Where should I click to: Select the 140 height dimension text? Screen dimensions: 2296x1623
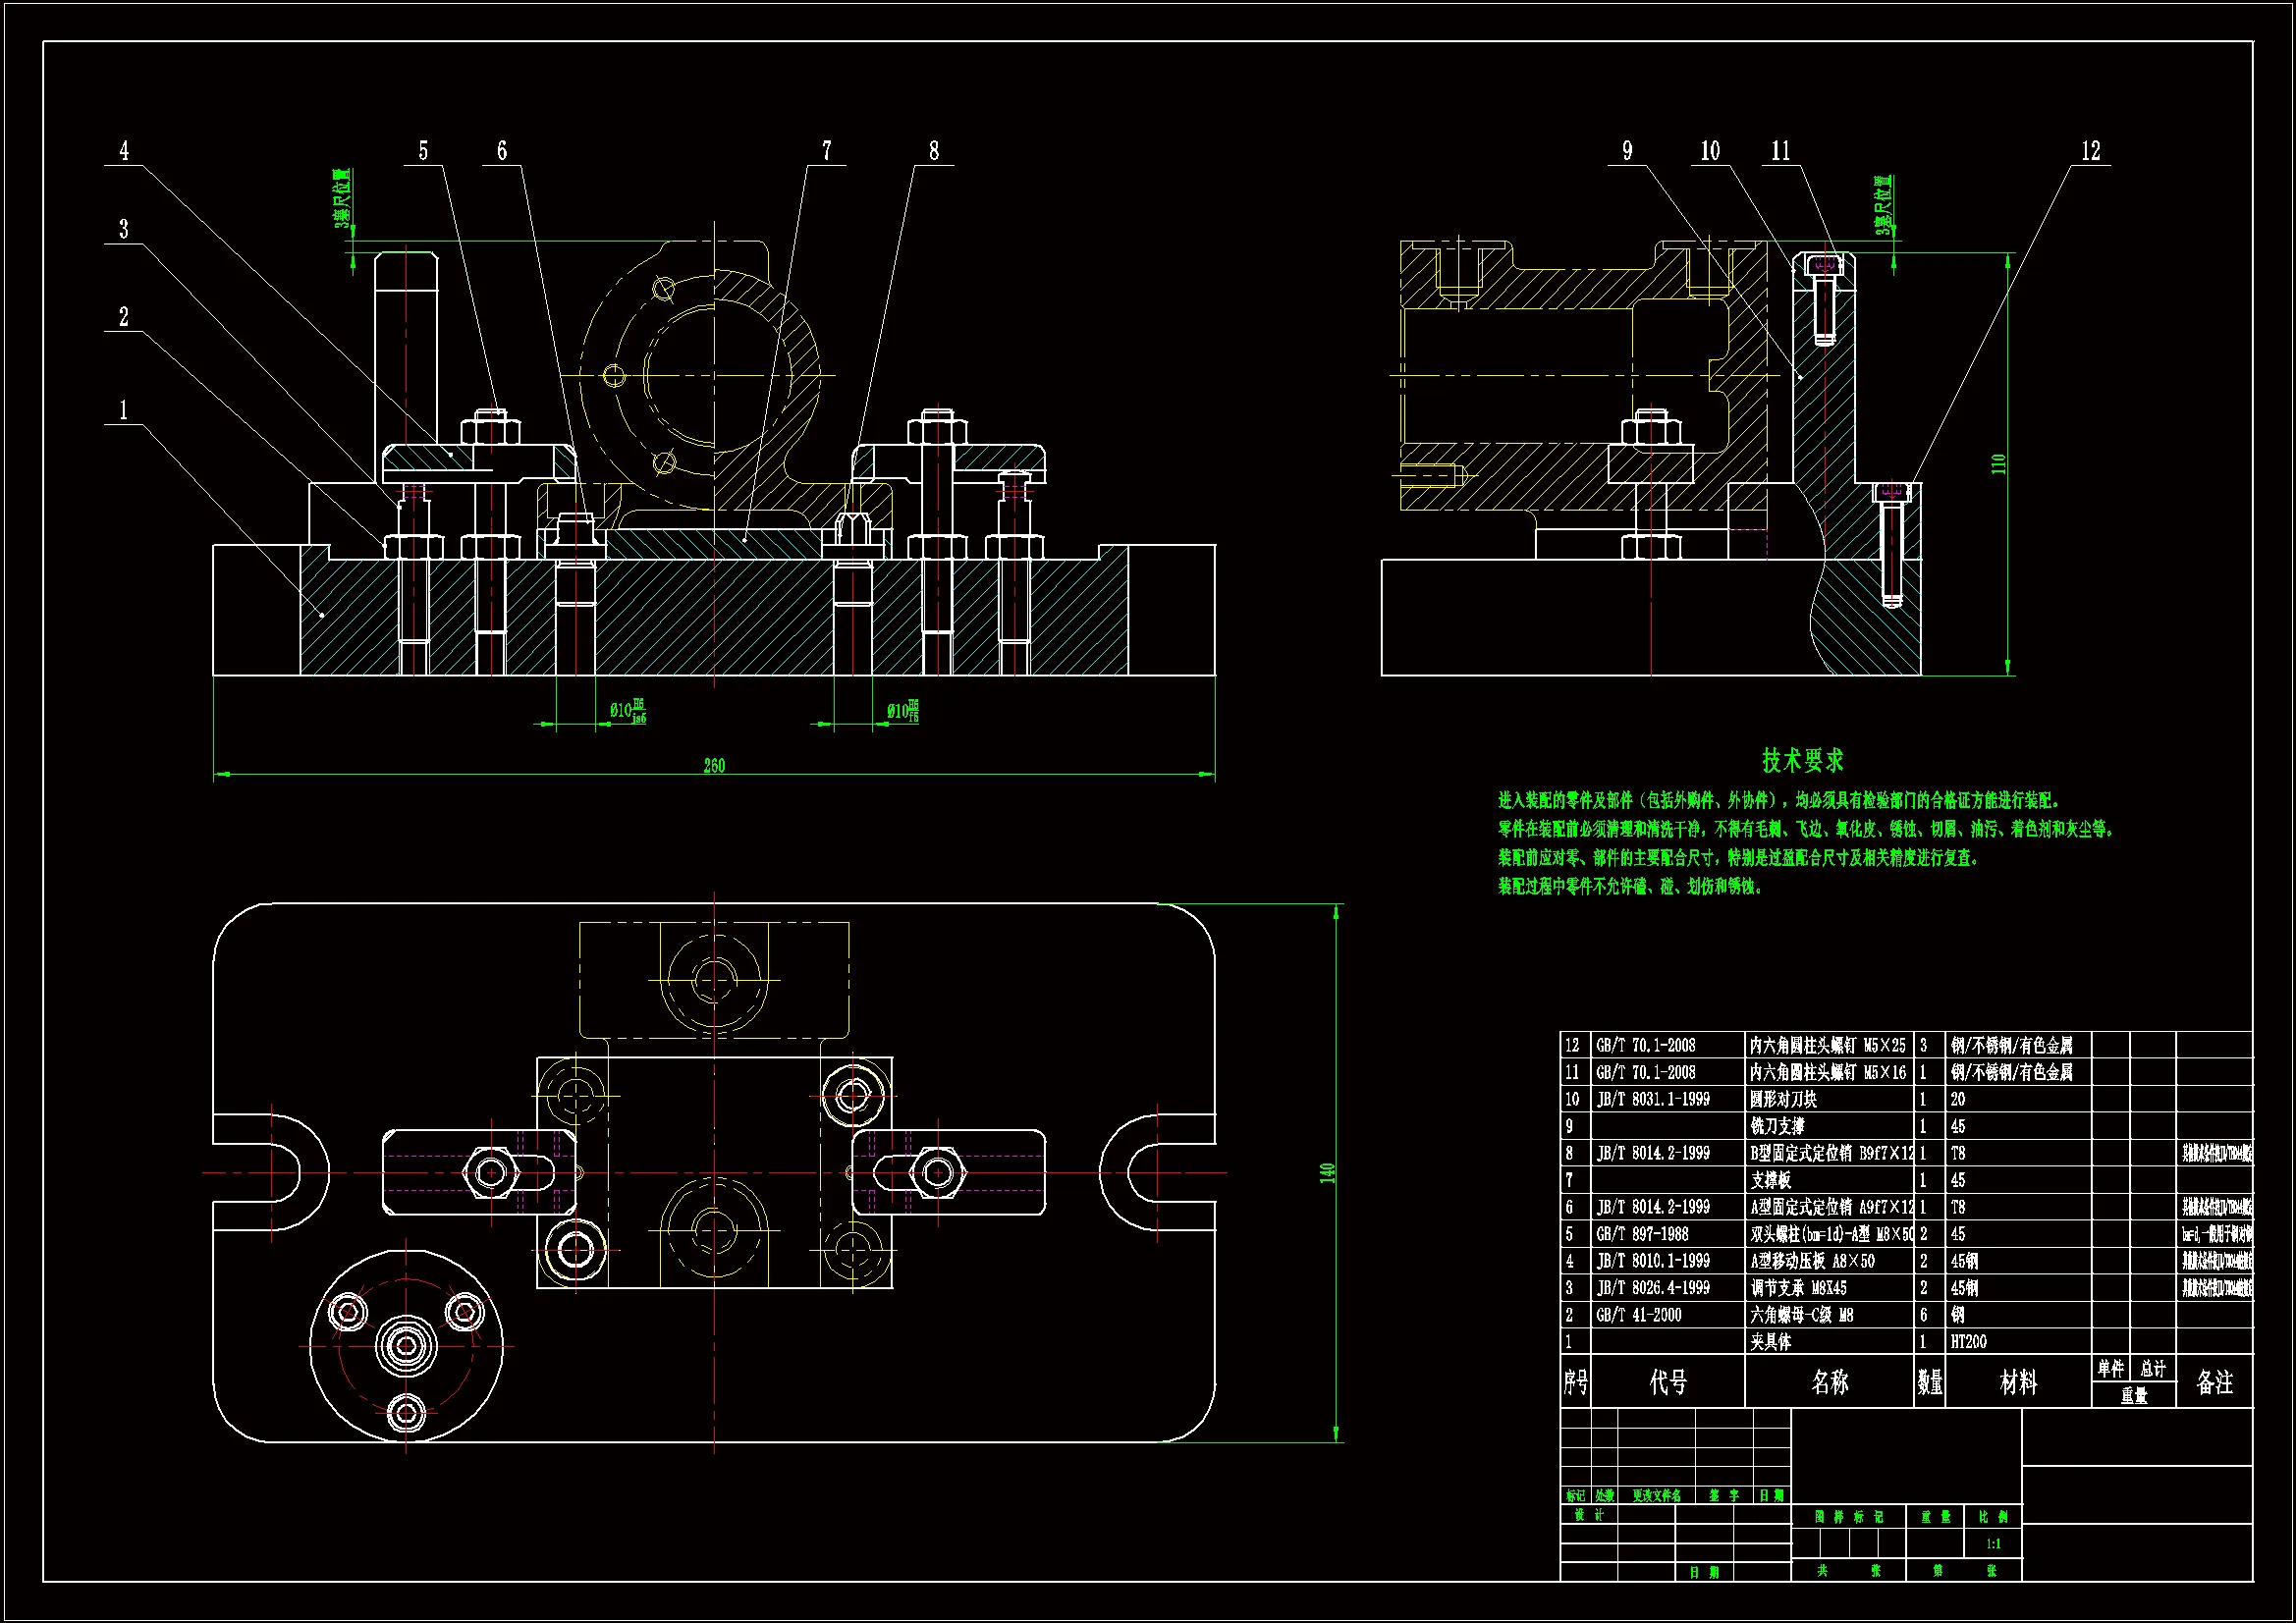click(1327, 1172)
